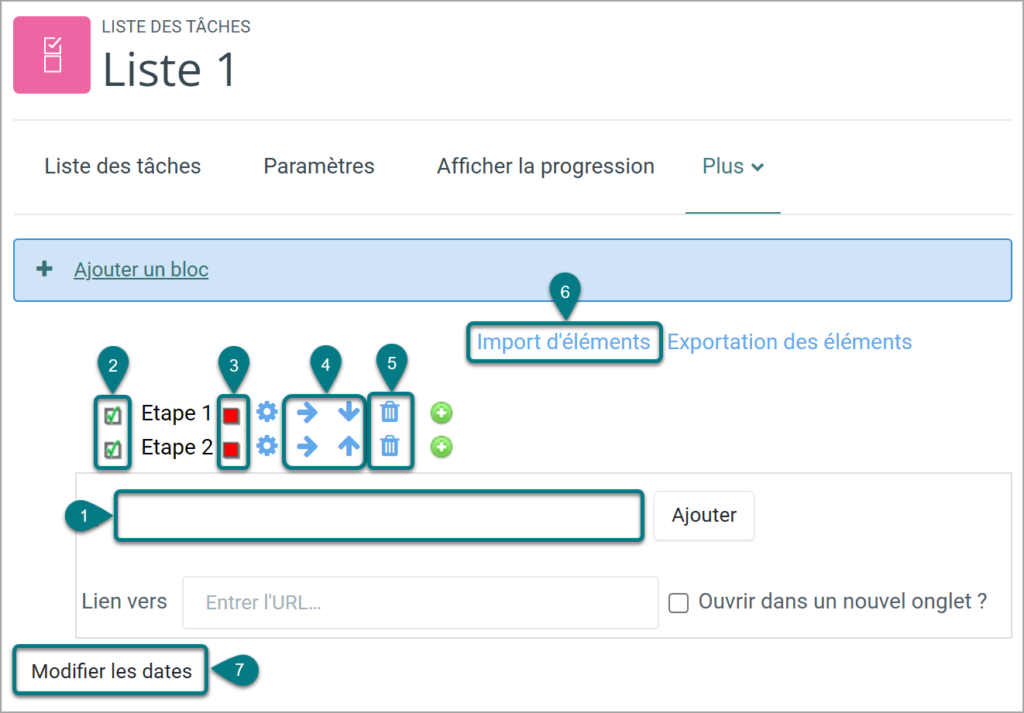Click the Ajouter button
The image size is (1024, 713).
tap(704, 516)
